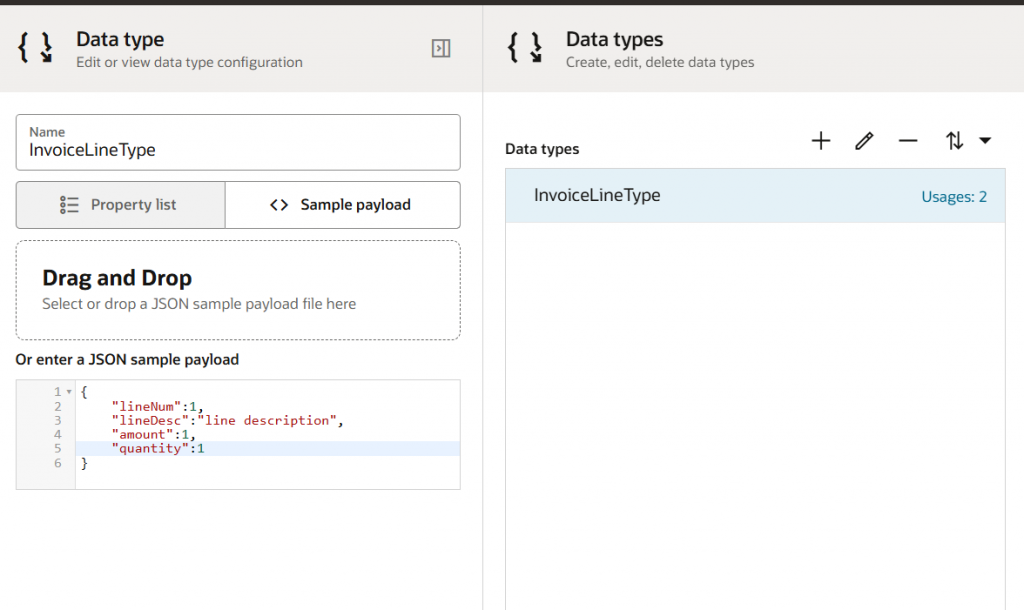Image resolution: width=1024 pixels, height=610 pixels.
Task: Focus the Name field containing InvoiceLineType
Action: coord(238,150)
